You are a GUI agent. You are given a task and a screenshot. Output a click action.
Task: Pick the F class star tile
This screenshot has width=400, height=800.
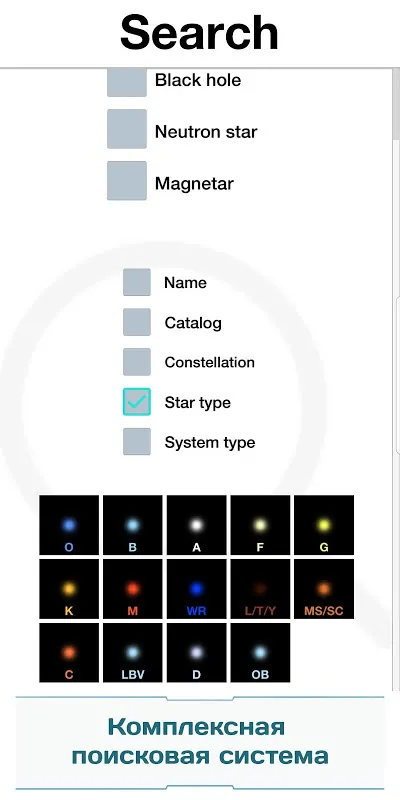click(x=260, y=525)
